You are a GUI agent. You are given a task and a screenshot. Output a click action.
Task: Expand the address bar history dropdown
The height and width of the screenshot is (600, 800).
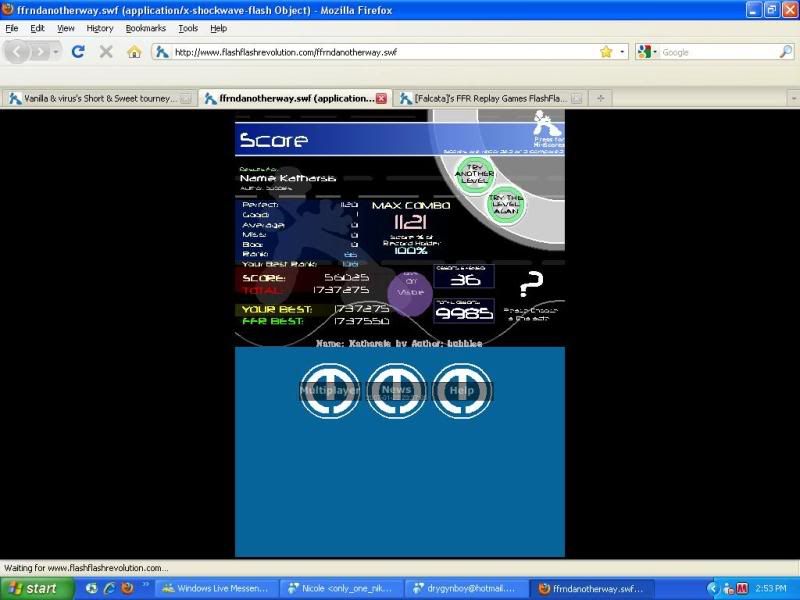[622, 52]
